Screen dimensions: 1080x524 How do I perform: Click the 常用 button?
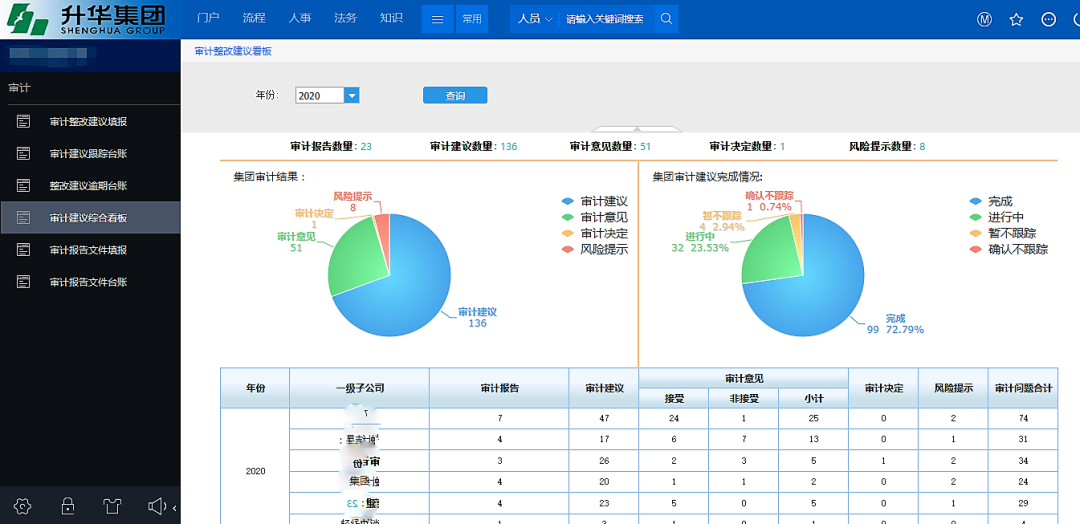point(471,19)
